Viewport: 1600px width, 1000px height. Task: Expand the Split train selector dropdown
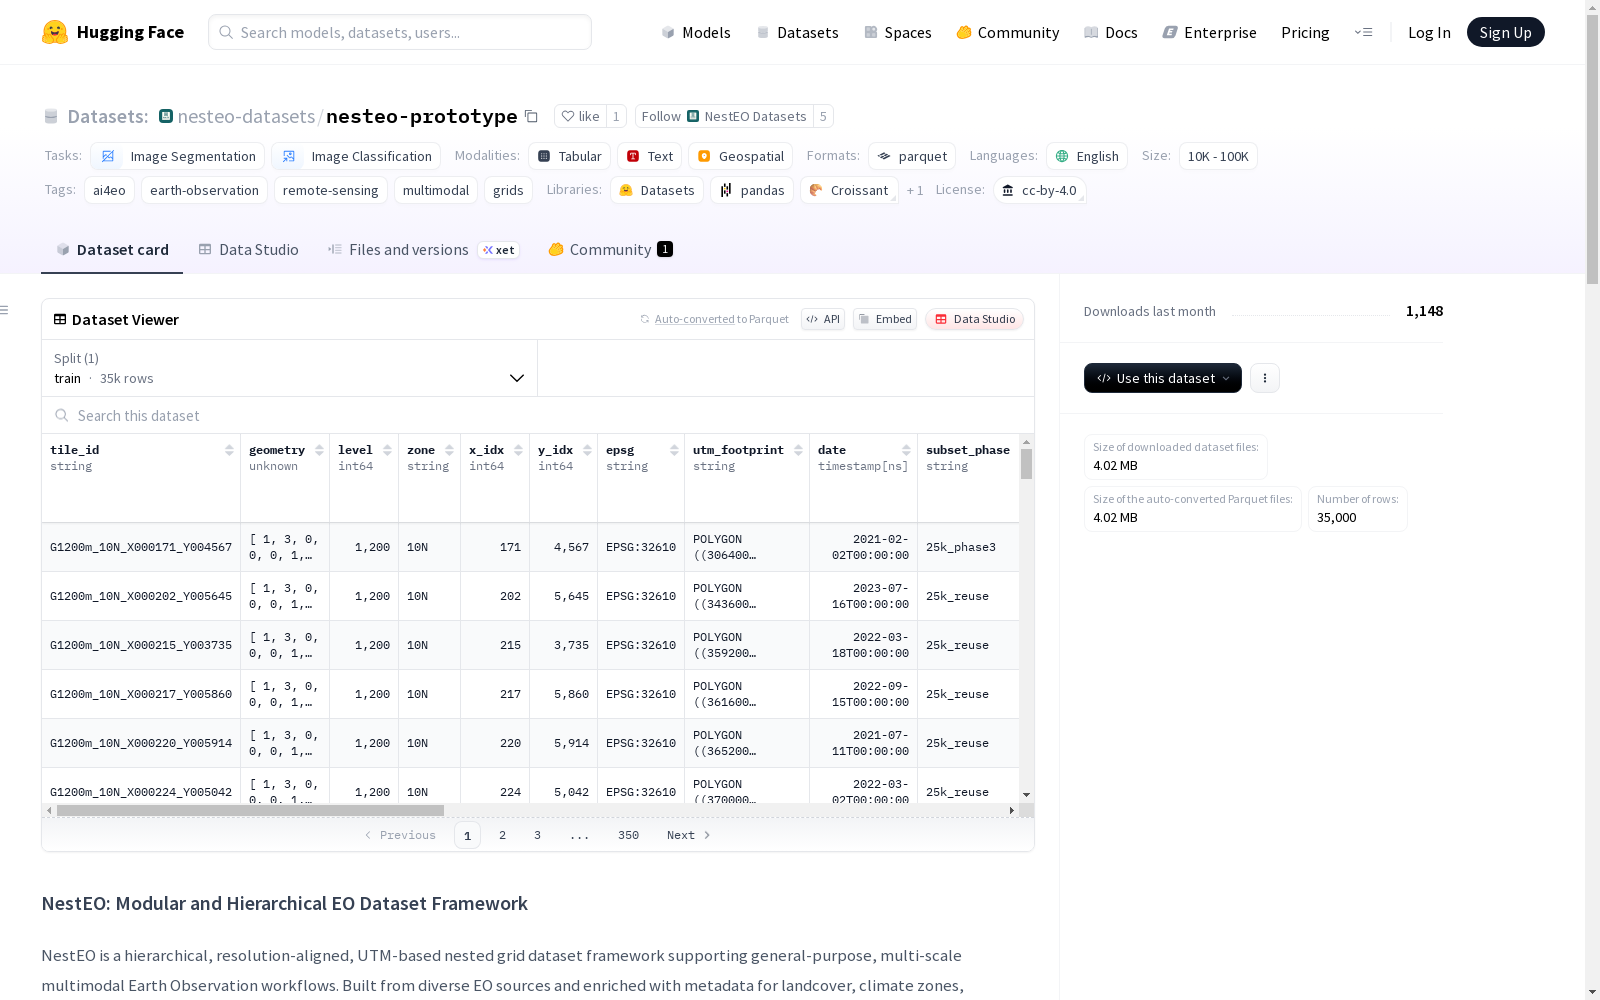click(x=290, y=368)
